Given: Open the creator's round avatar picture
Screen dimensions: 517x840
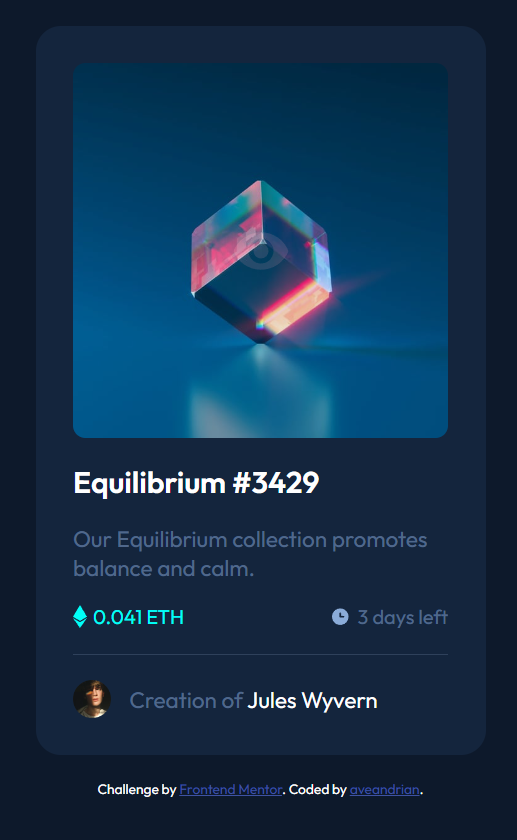Looking at the screenshot, I should pyautogui.click(x=92, y=699).
